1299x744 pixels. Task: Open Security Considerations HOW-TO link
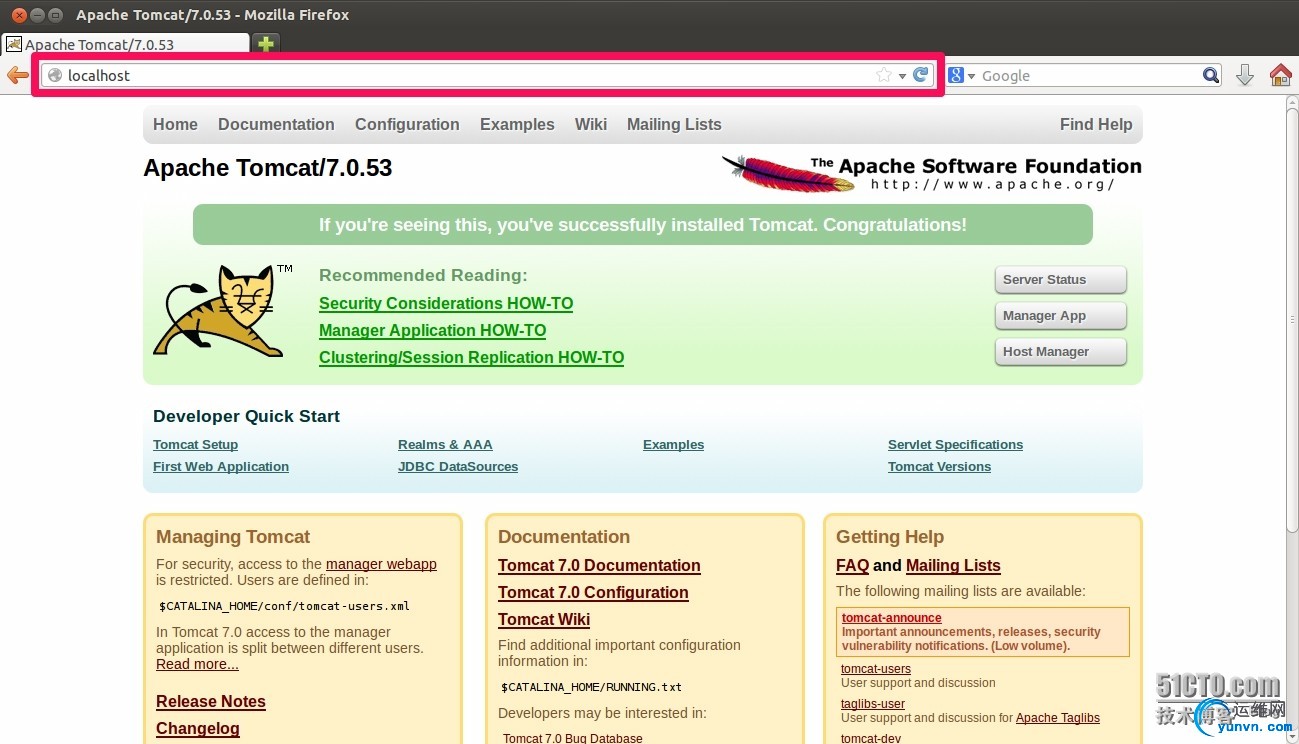coord(446,303)
